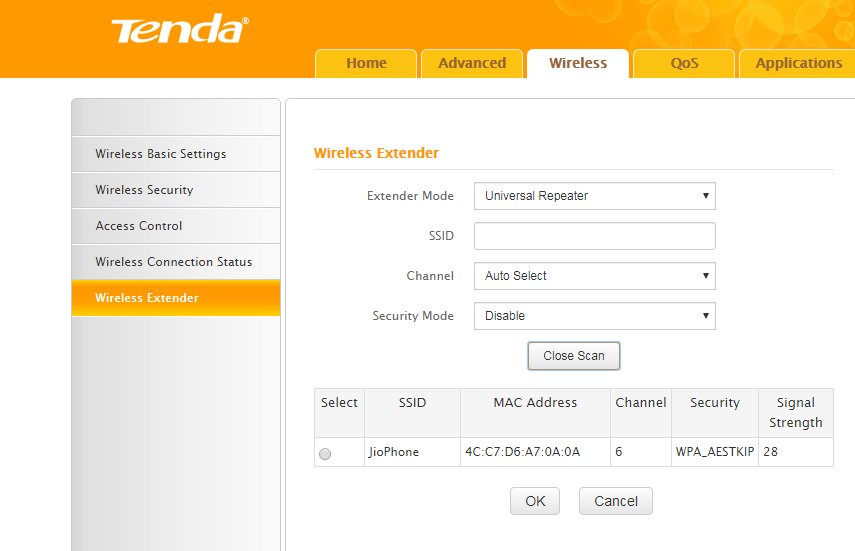Select Wireless Extender sidebar item
Viewport: 855px width, 551px height.
(176, 298)
